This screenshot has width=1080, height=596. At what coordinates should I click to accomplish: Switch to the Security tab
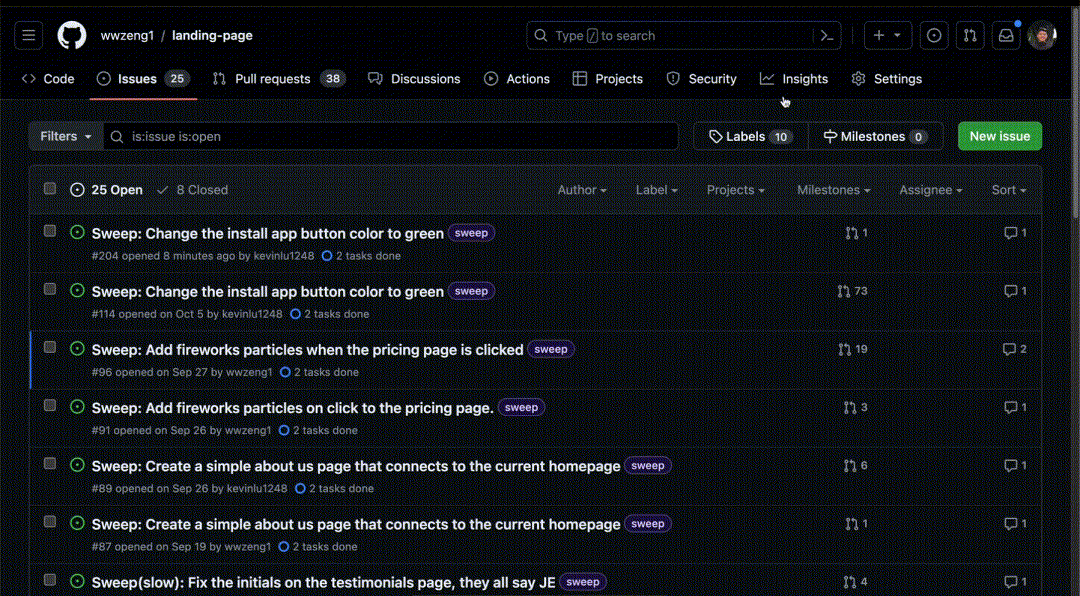[702, 79]
